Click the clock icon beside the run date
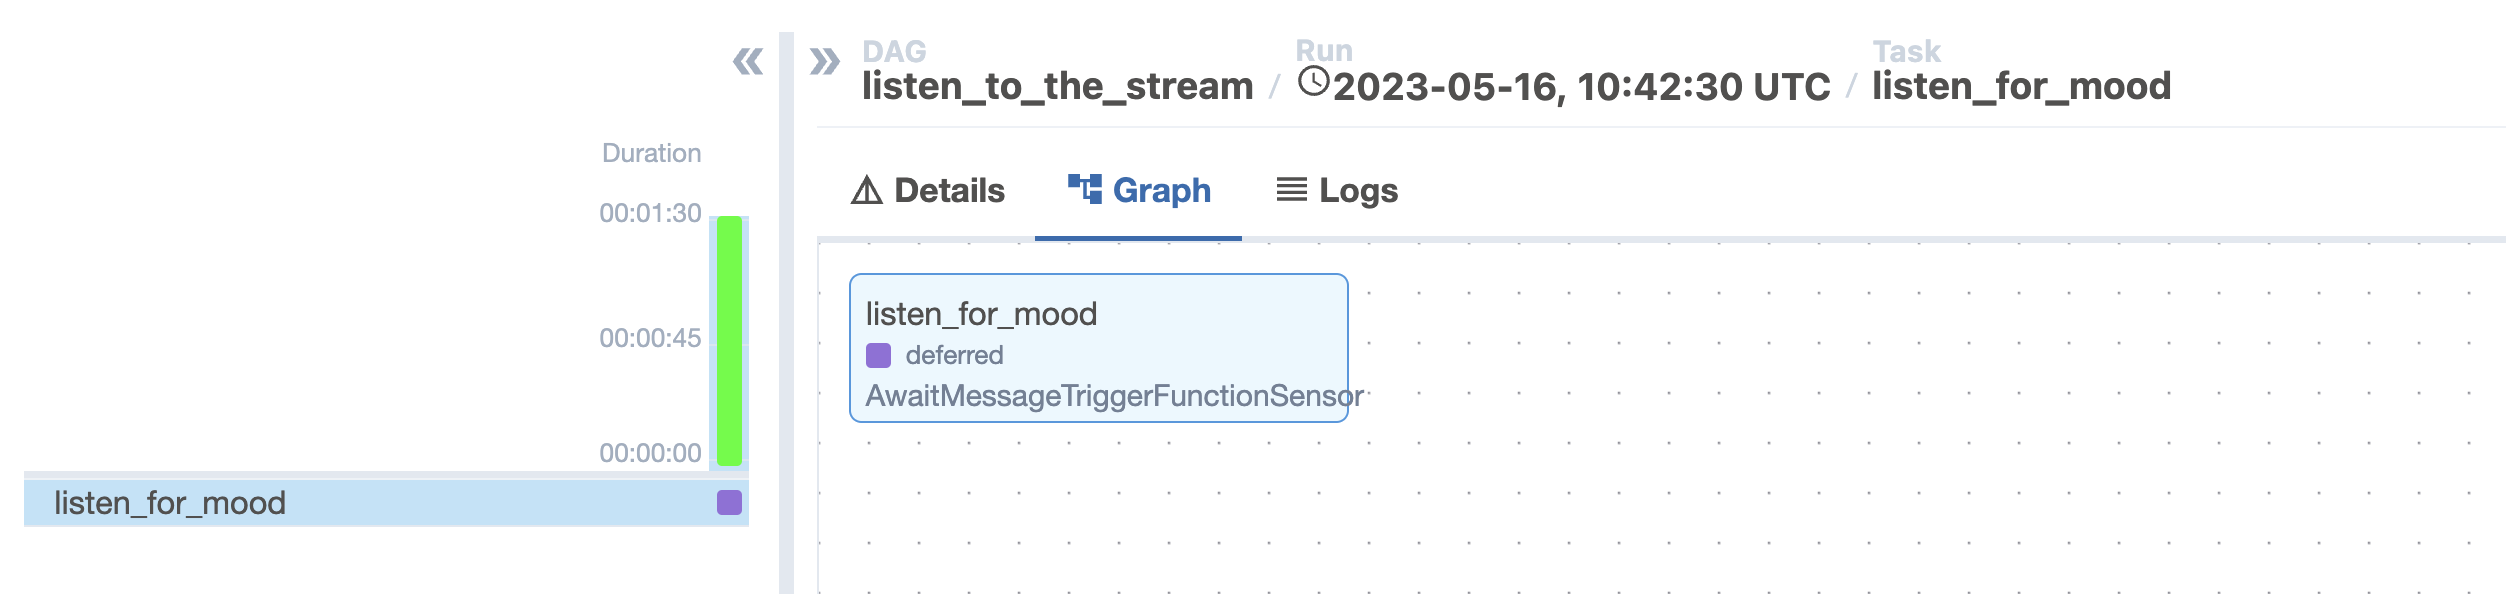 [1313, 82]
